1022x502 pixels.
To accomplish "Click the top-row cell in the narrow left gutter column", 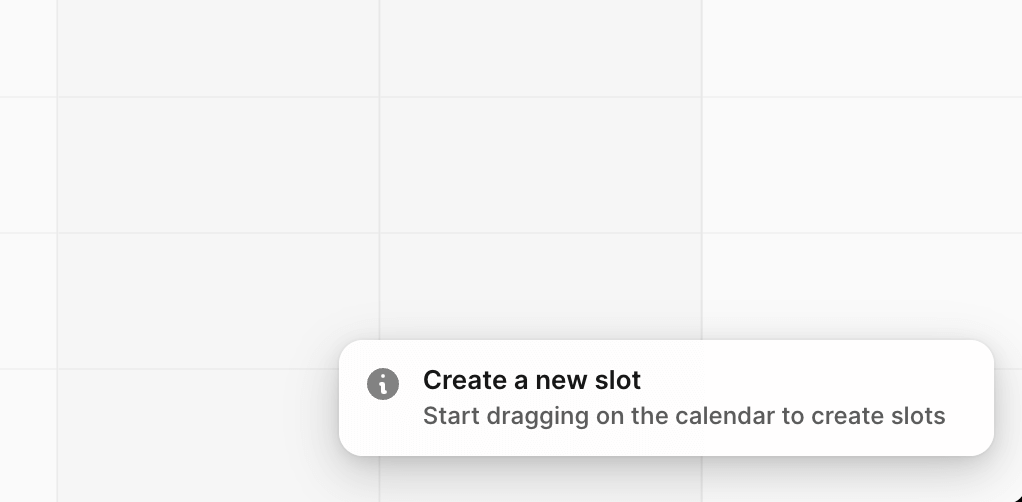I will pos(28,48).
